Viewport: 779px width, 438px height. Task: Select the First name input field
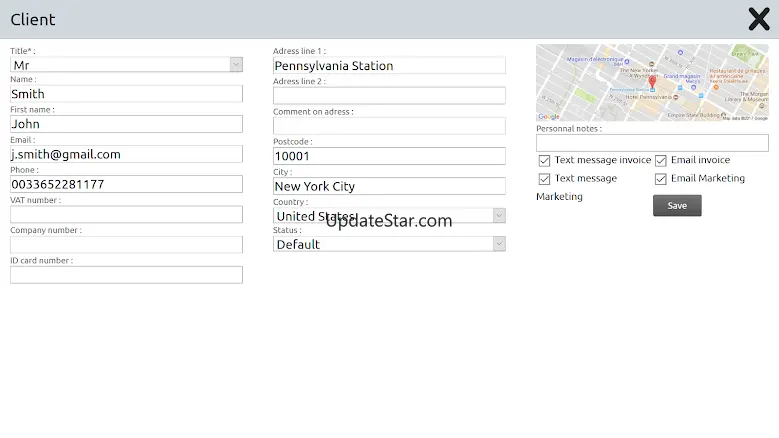click(x=126, y=124)
